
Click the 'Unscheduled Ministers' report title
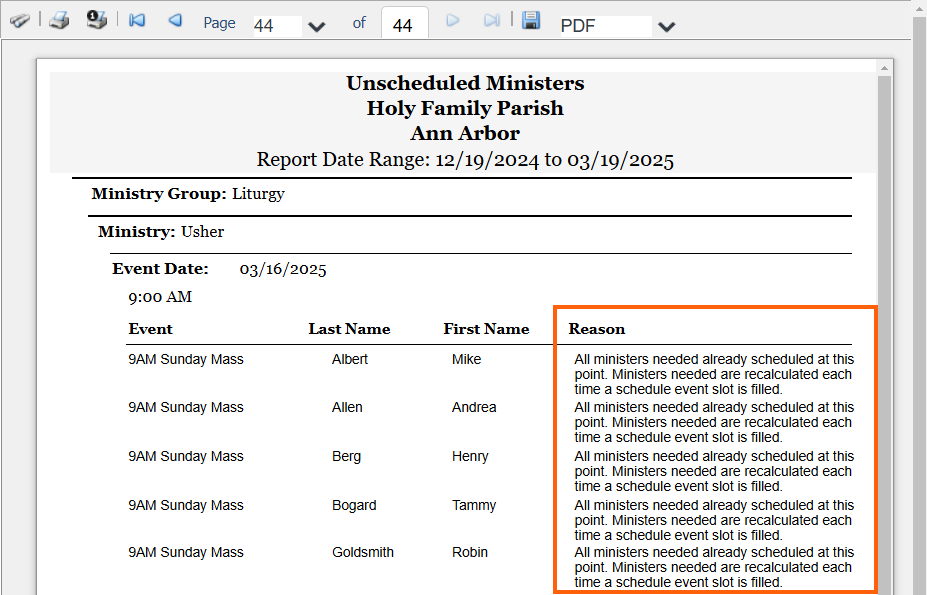point(465,83)
